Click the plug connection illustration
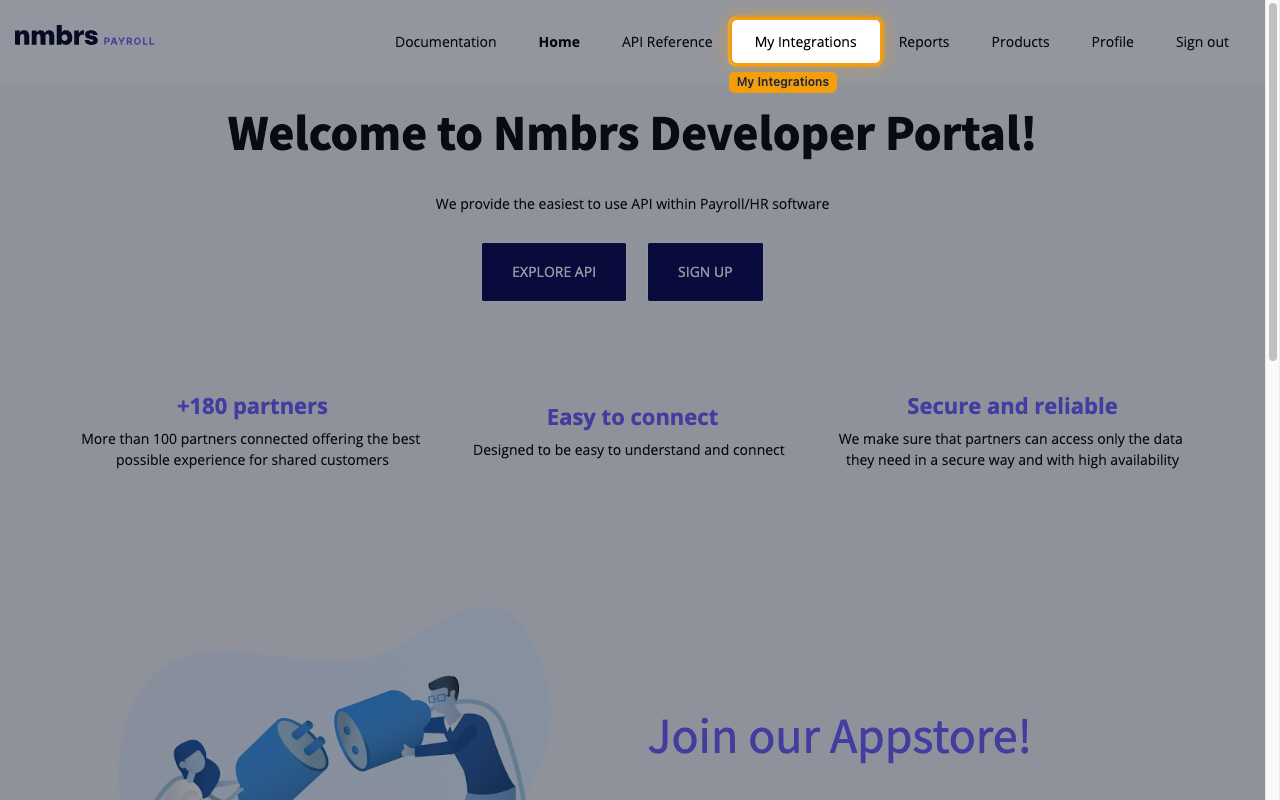 pos(335,705)
